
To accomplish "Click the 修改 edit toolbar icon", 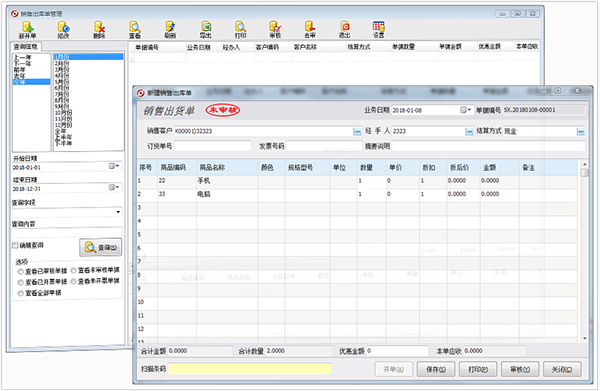I will point(63,30).
